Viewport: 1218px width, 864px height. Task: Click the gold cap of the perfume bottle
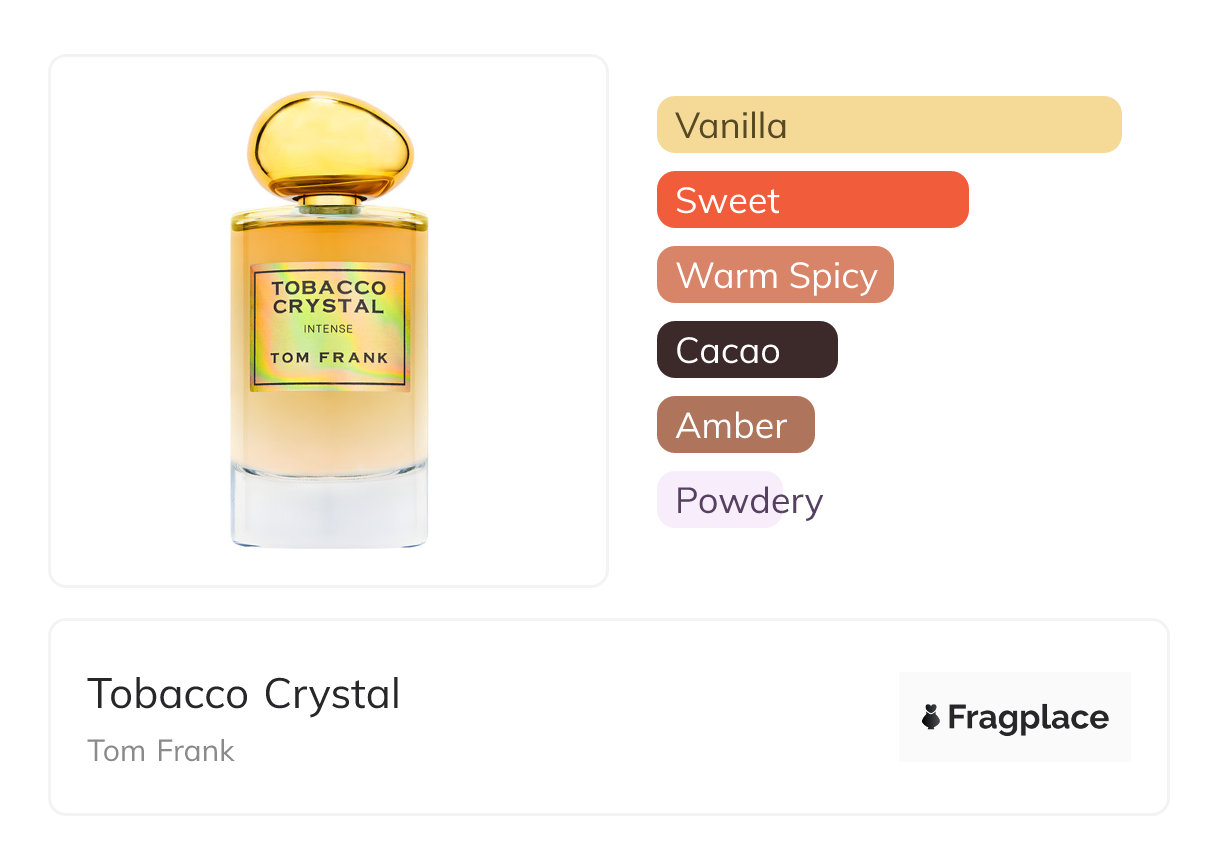(329, 143)
